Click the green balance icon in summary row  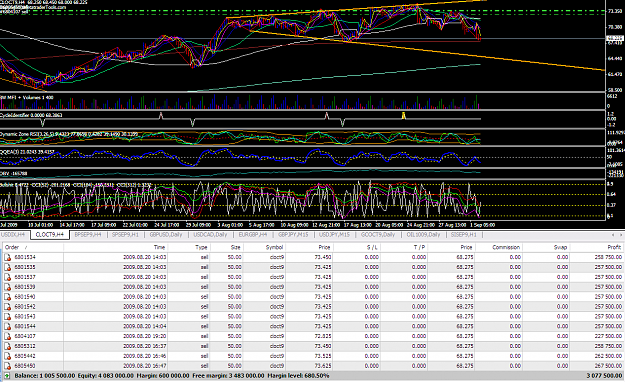tap(7, 376)
